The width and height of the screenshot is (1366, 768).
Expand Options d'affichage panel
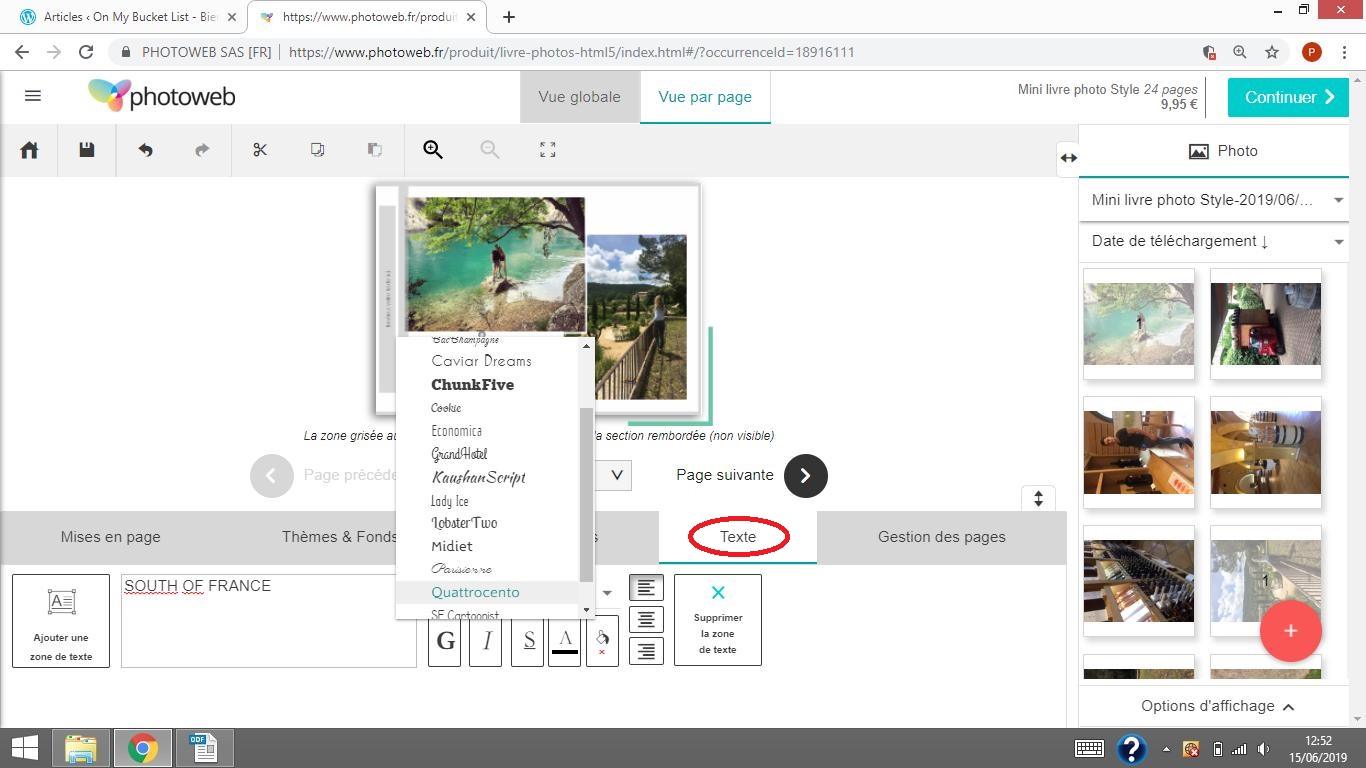click(1216, 706)
